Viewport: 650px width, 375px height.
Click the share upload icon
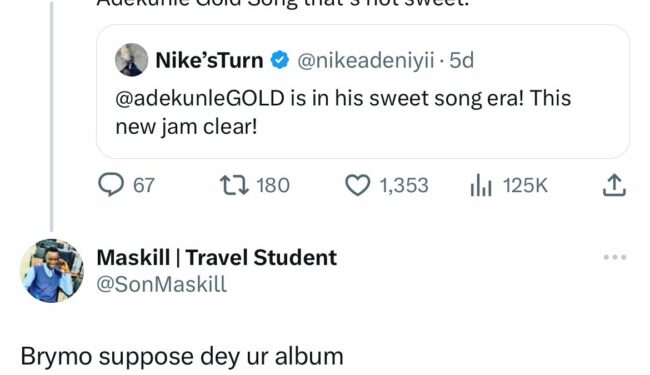point(614,185)
